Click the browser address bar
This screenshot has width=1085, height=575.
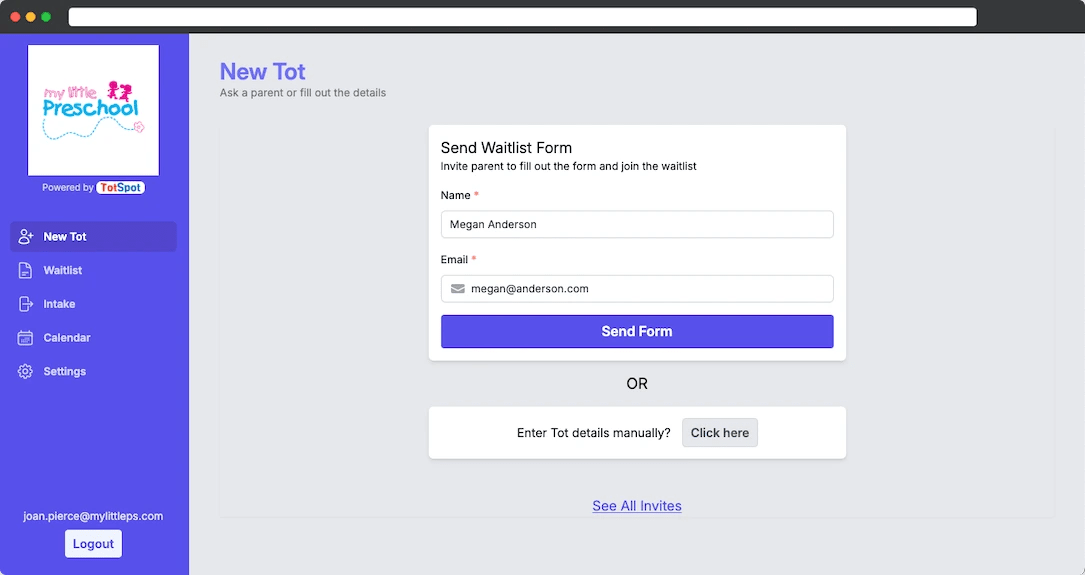click(x=522, y=17)
